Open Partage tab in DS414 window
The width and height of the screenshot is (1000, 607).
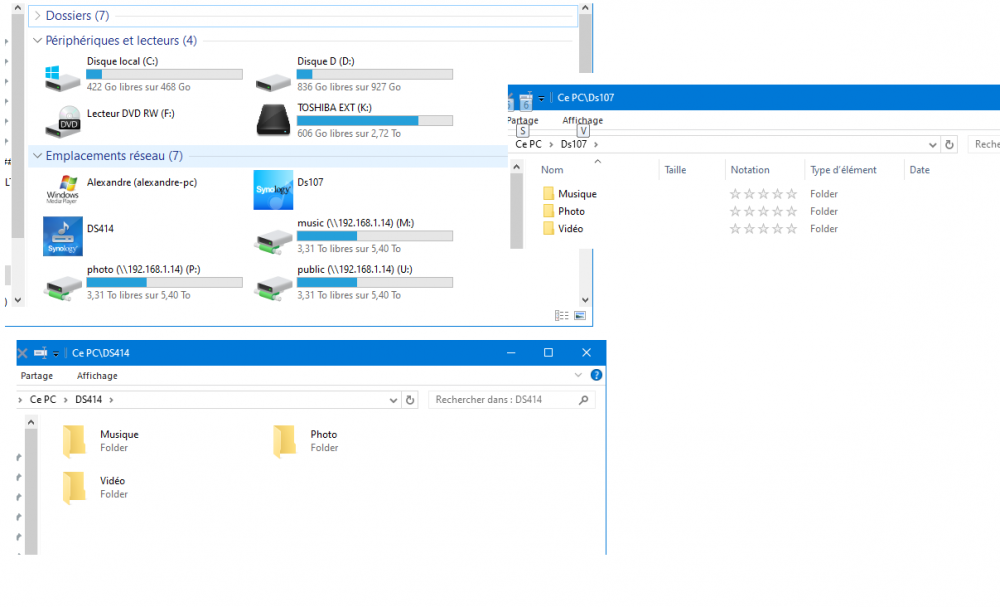37,376
